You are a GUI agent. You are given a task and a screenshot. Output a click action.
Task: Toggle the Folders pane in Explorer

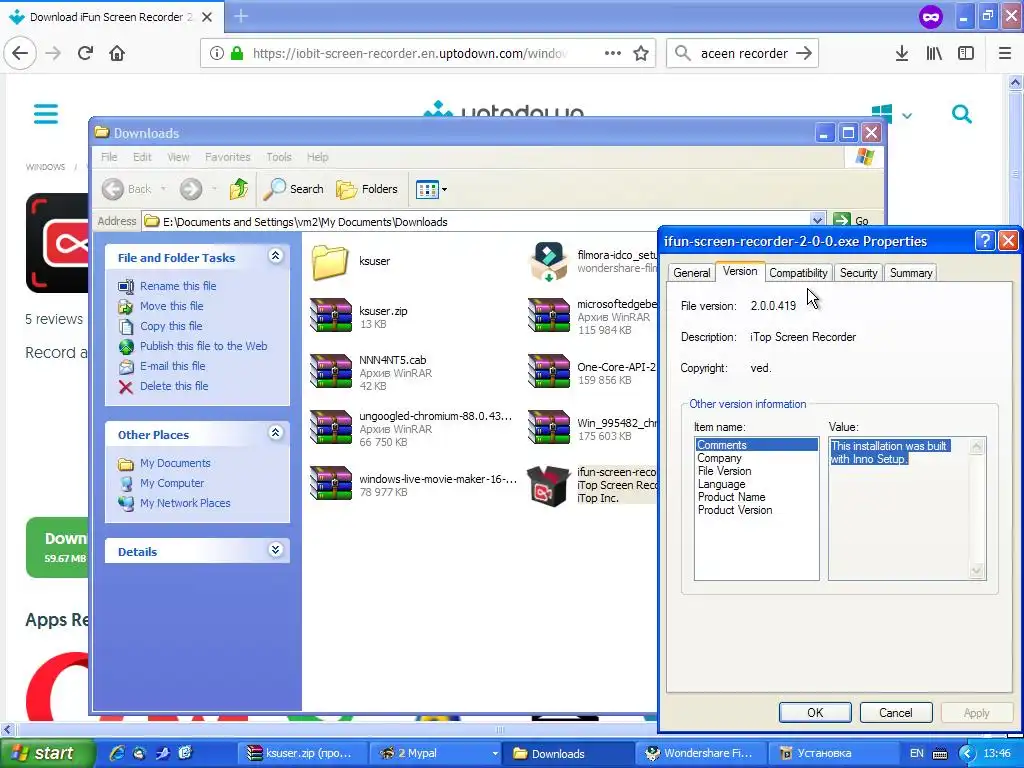[366, 189]
